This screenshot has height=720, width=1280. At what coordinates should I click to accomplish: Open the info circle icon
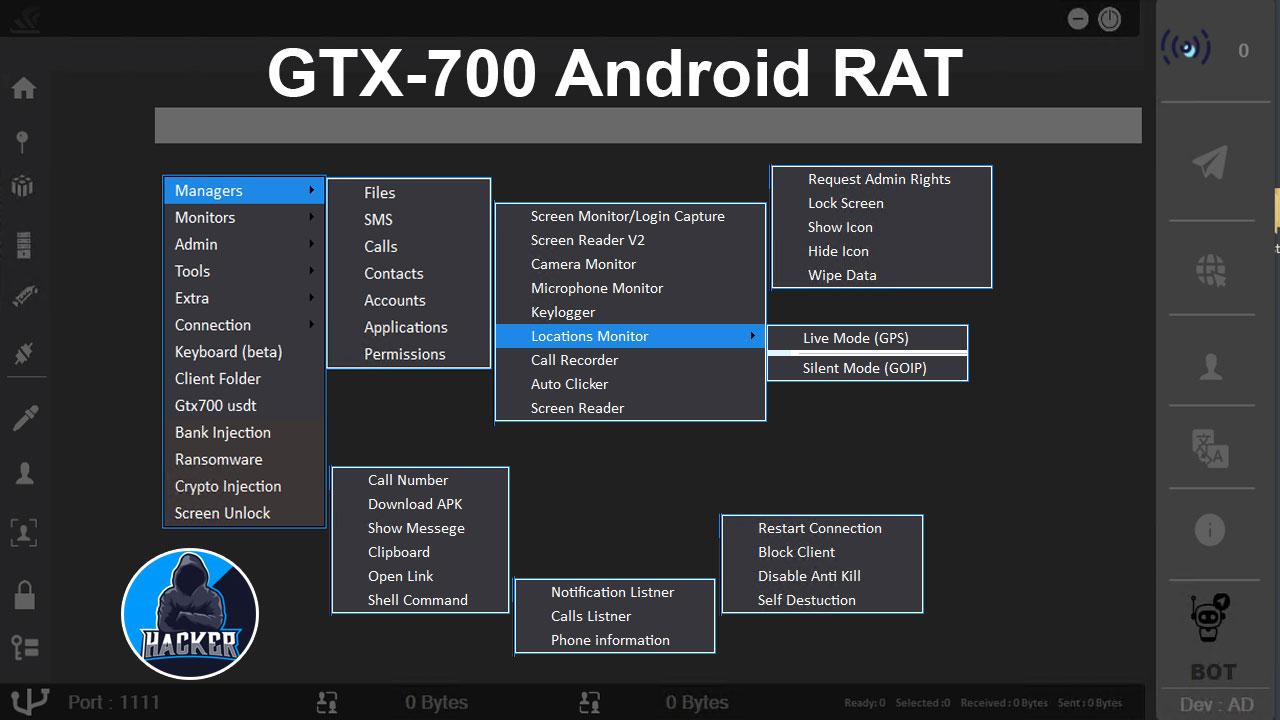tap(1211, 529)
